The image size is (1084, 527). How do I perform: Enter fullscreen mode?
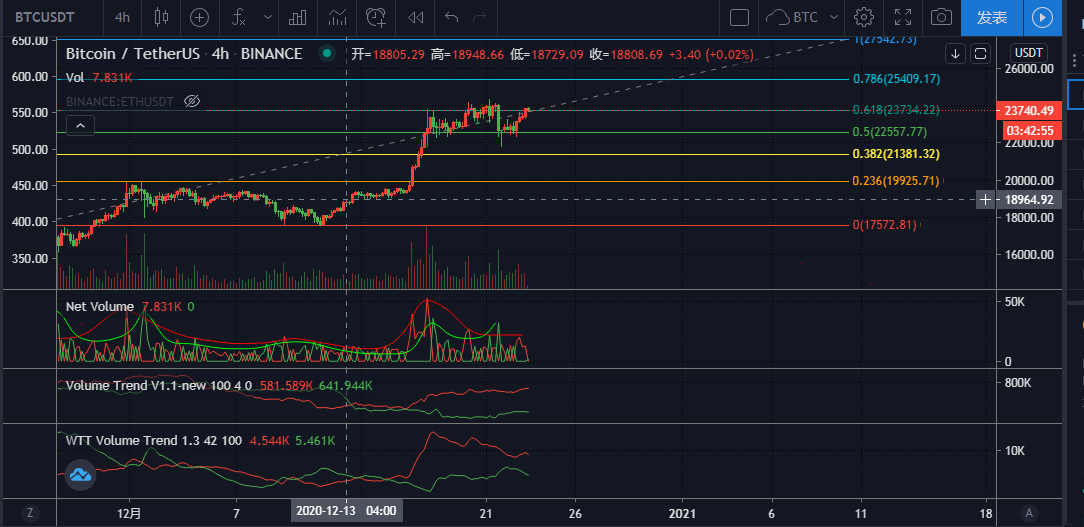coord(902,17)
